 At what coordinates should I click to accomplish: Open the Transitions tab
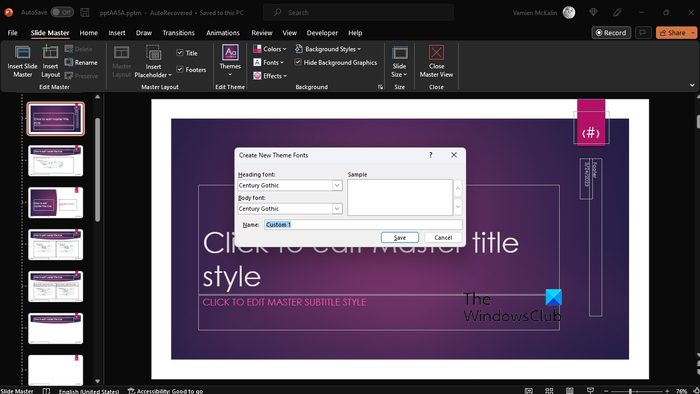point(178,33)
